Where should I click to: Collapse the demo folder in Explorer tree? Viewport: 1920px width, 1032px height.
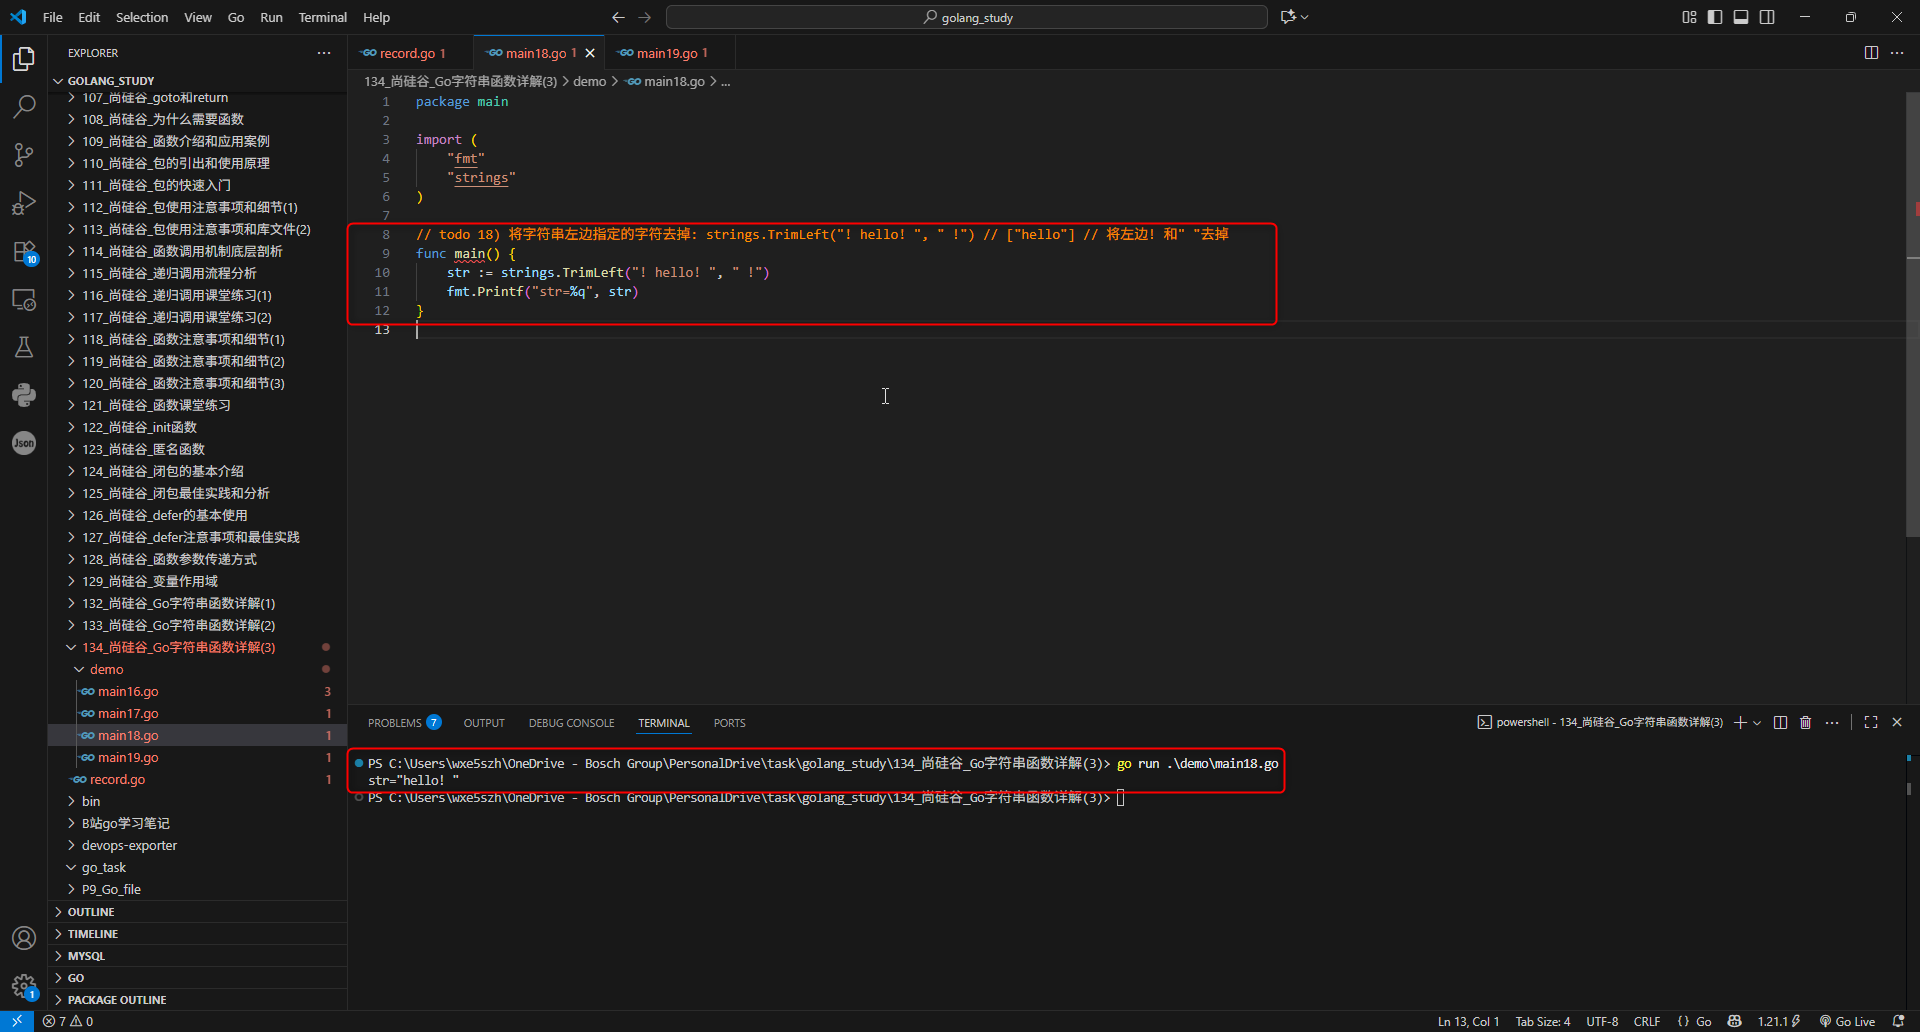coord(197,669)
